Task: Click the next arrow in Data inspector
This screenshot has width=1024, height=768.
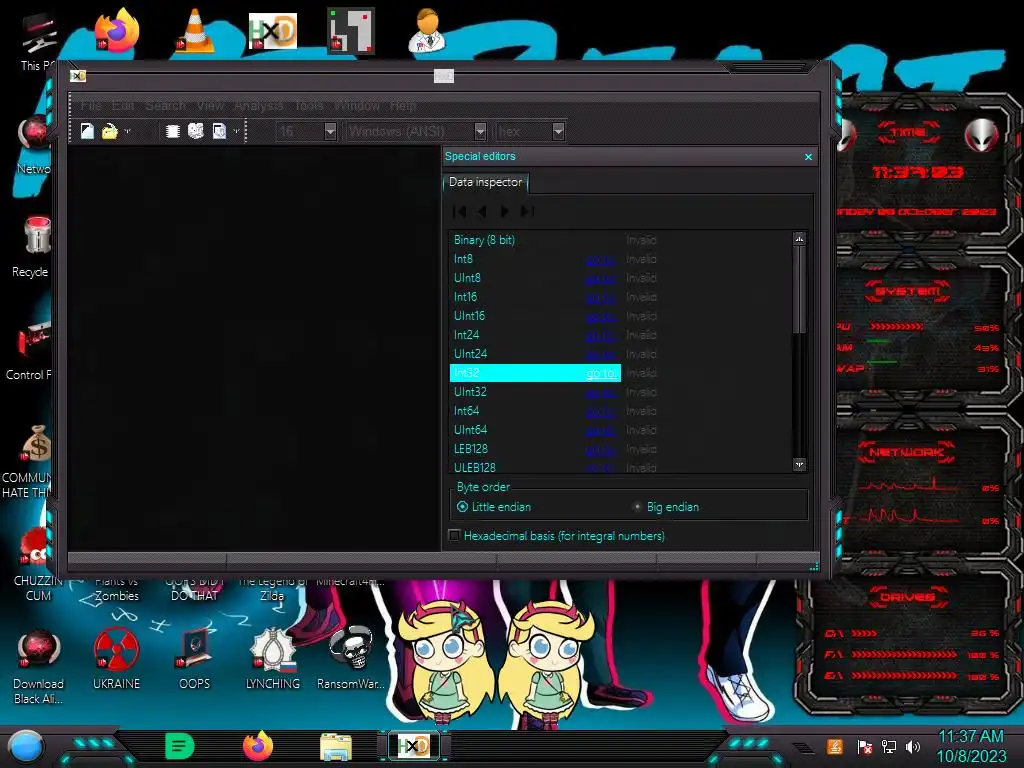Action: 504,211
